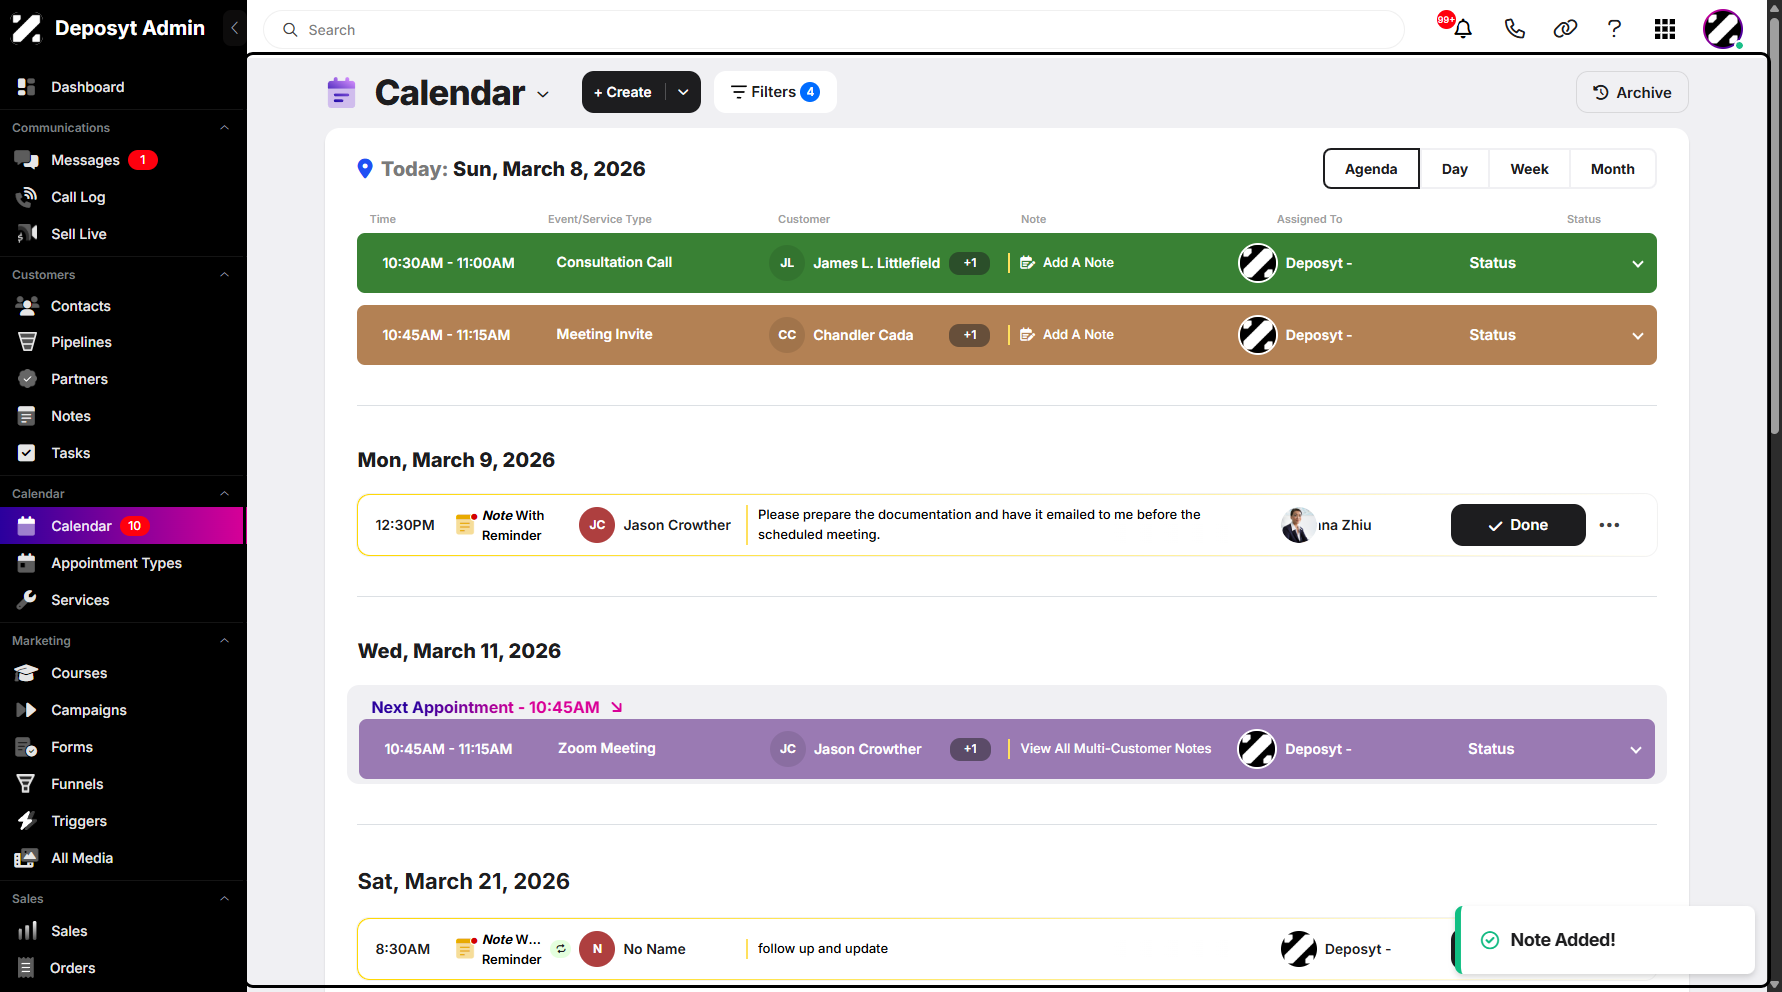
Task: Switch to the Day view tab
Action: [1454, 169]
